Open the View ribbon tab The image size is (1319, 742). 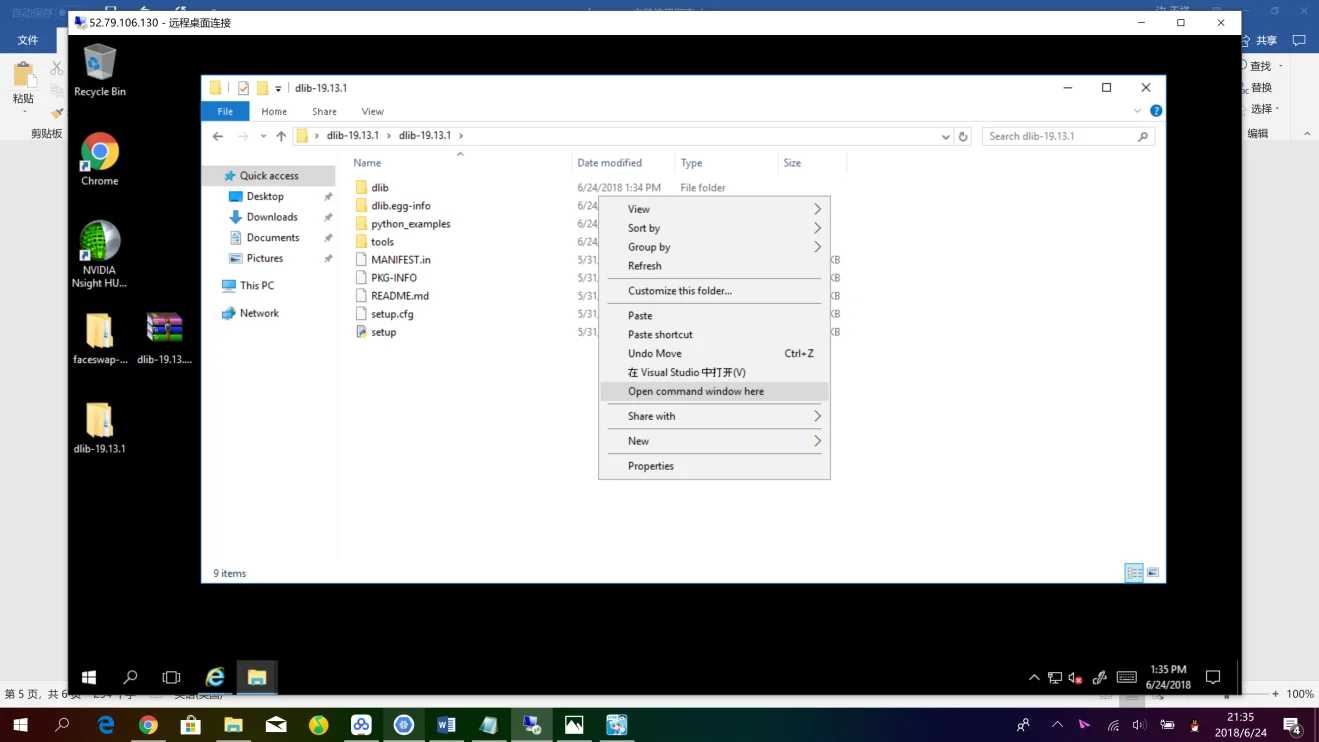tap(372, 111)
